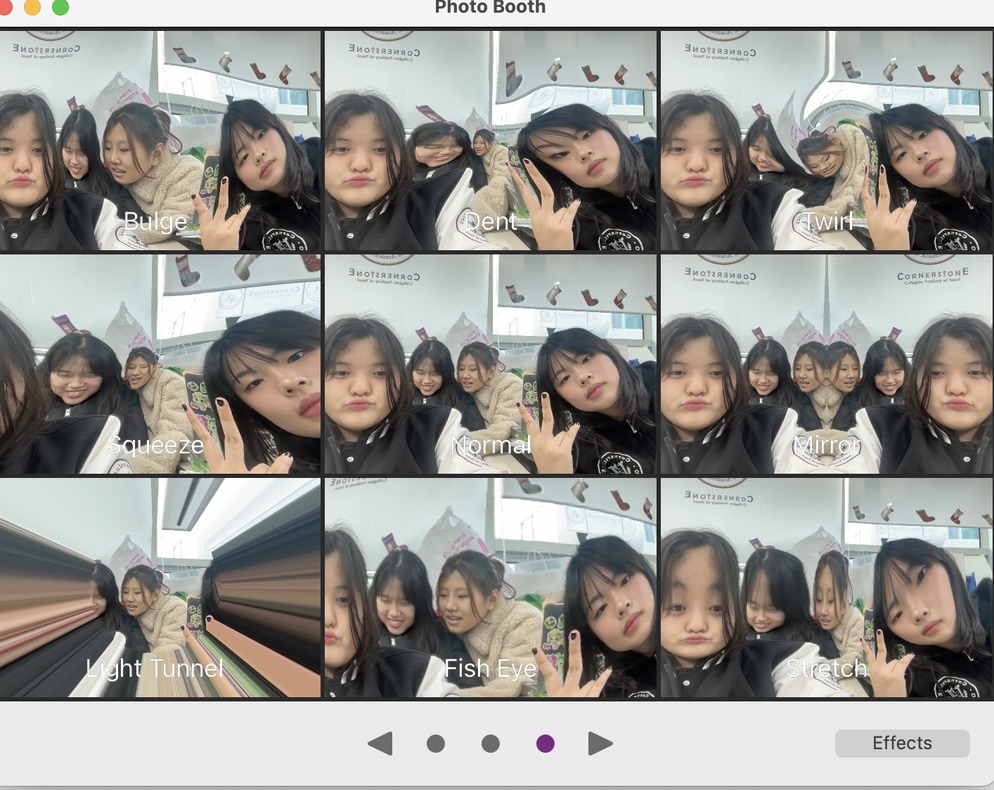Pick the Light Tunnel effect tile
Screen dimensions: 994x790
[x=160, y=588]
